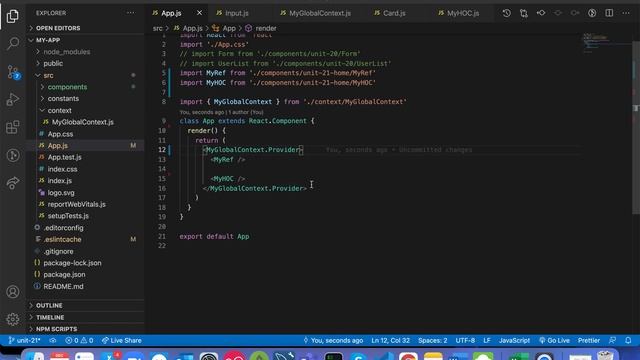
Task: Open notifications bell in status bar
Action: (x=628, y=340)
